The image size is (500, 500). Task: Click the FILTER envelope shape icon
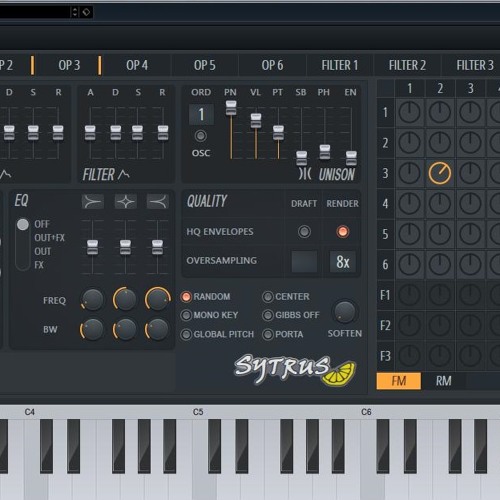[124, 174]
